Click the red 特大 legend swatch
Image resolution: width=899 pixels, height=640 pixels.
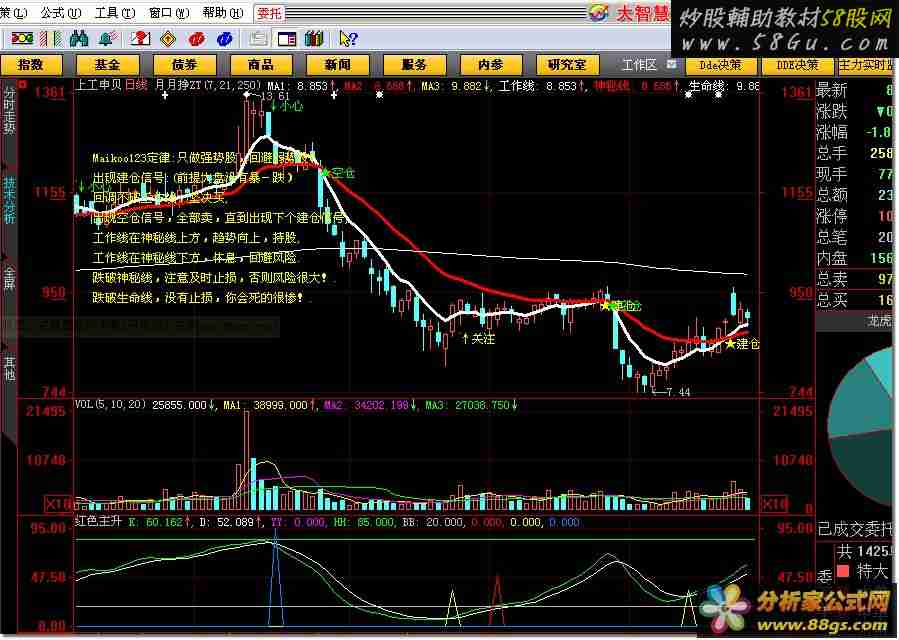[x=843, y=571]
